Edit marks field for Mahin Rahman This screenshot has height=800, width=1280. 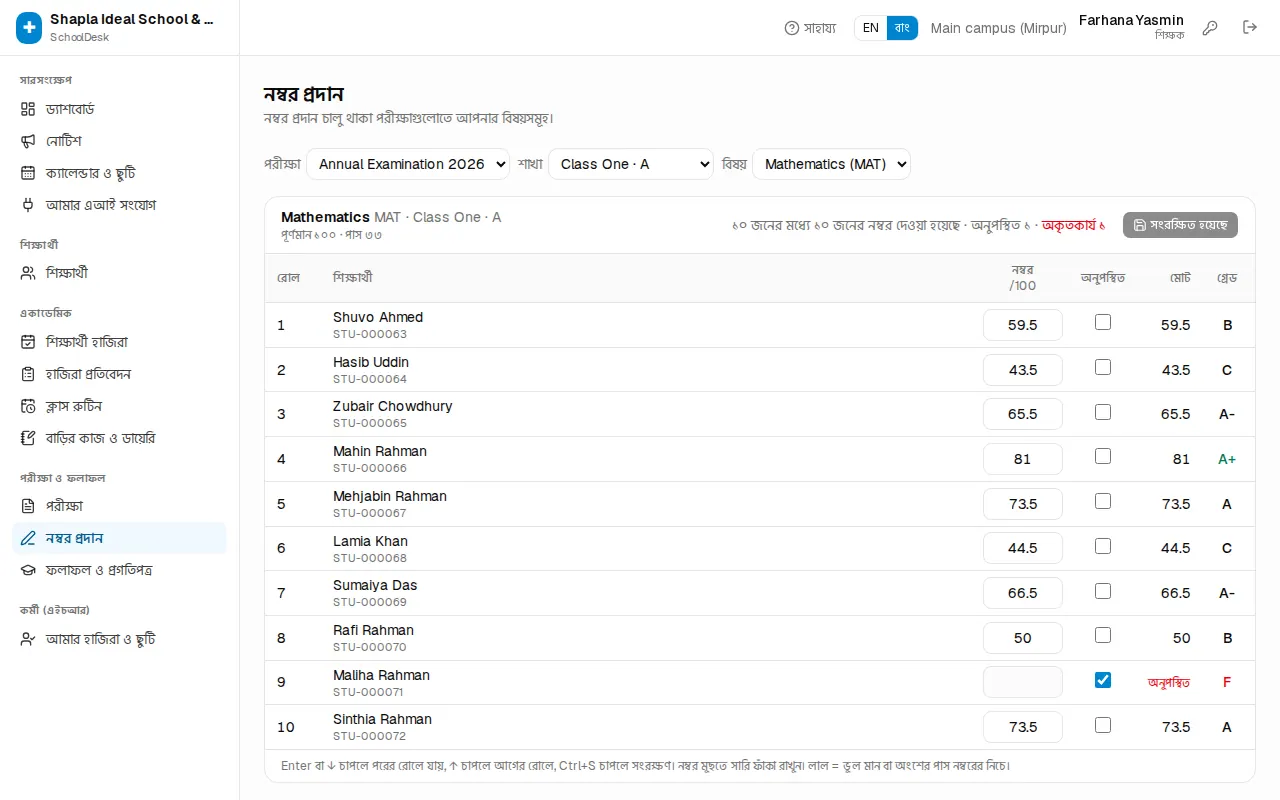1023,459
